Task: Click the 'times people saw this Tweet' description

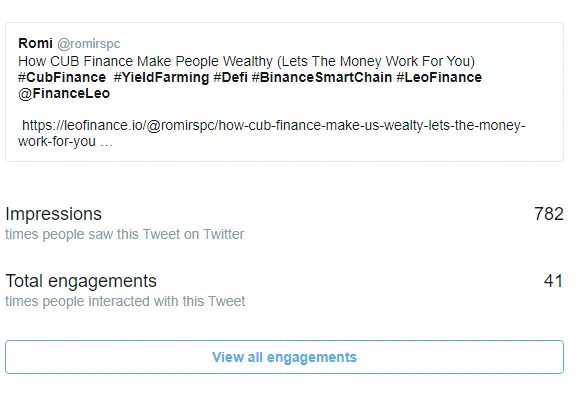Action: 124,234
